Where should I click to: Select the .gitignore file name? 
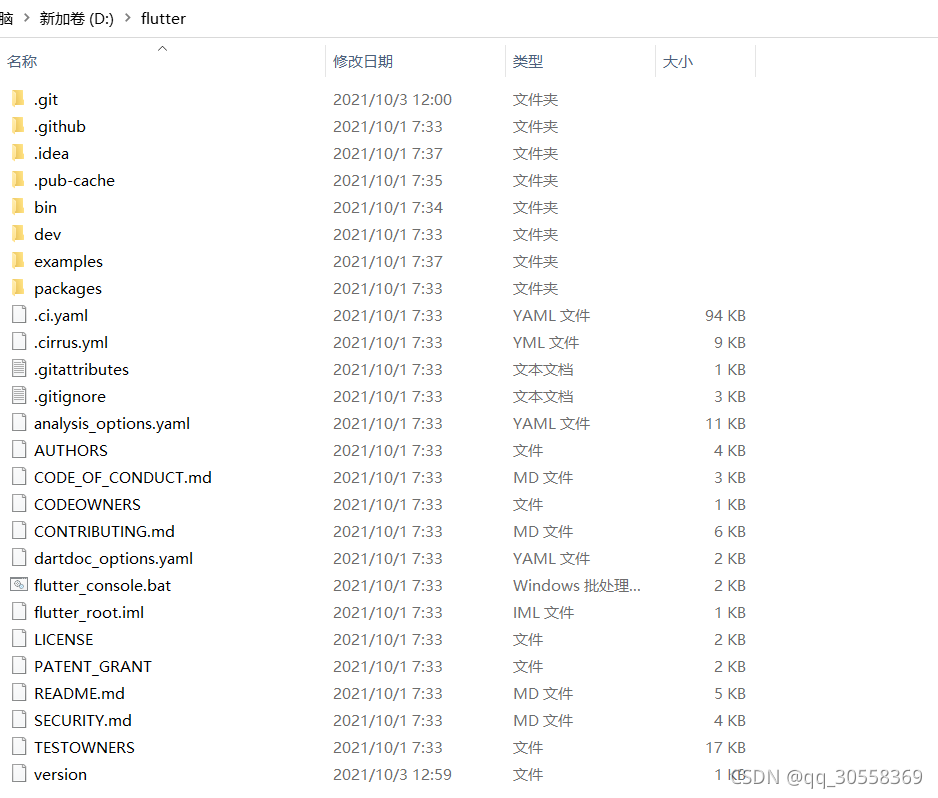pyautogui.click(x=70, y=396)
